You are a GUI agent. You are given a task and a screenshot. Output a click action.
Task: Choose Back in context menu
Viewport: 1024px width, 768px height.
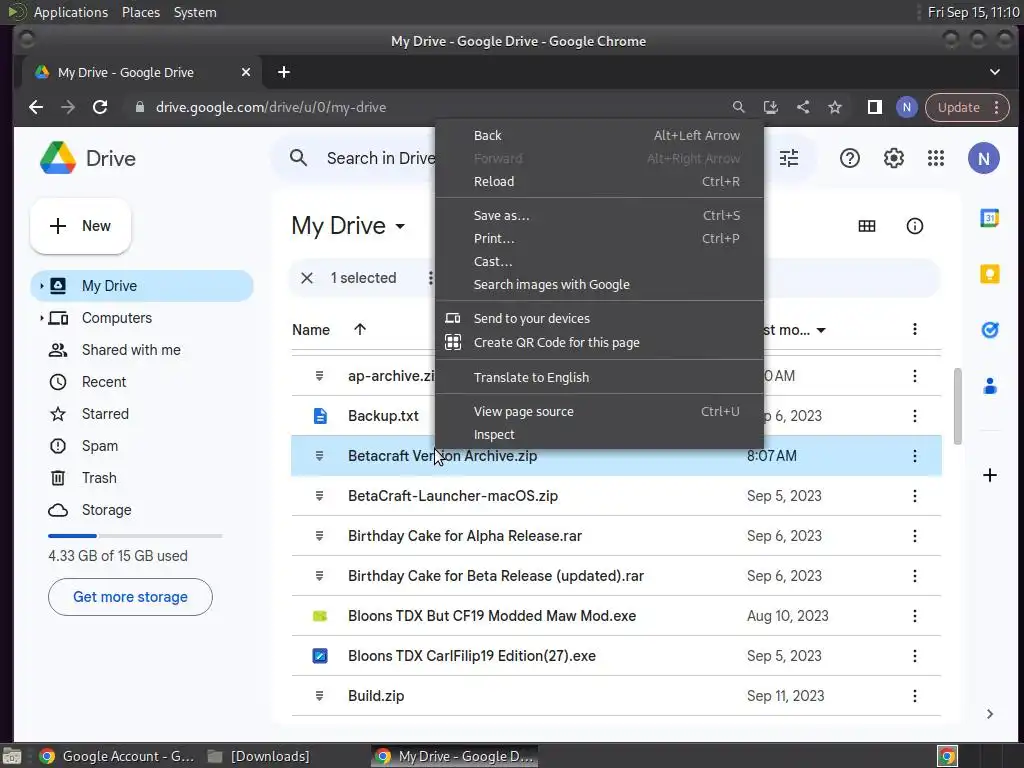click(x=600, y=135)
